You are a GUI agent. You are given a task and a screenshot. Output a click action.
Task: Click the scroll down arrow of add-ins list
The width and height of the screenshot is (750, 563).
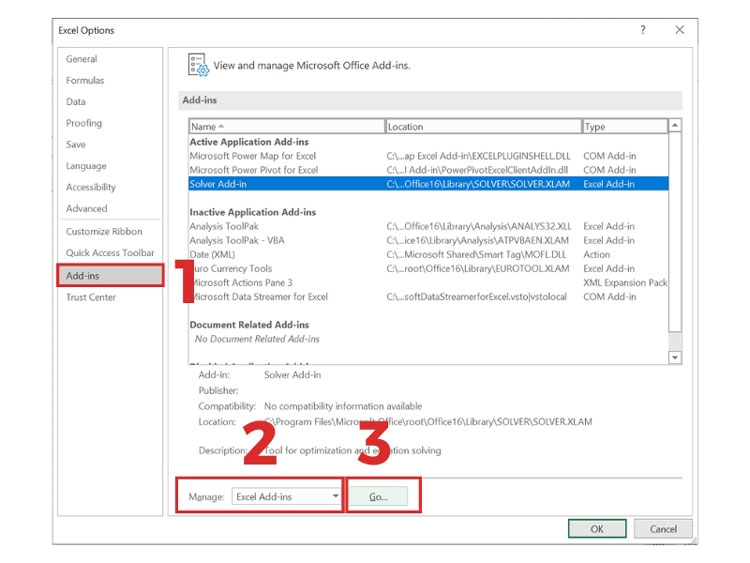click(675, 357)
